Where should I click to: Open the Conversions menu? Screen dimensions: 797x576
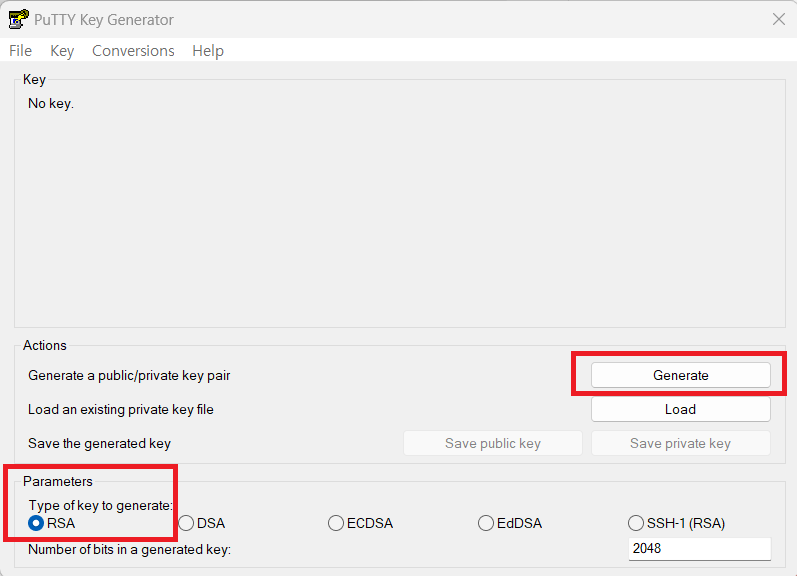[x=133, y=51]
